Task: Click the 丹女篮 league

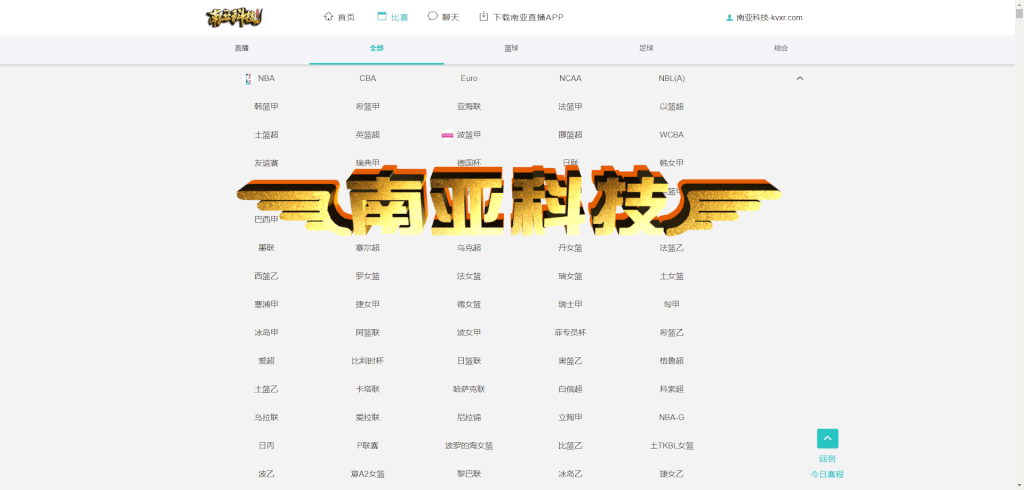Action: [570, 248]
